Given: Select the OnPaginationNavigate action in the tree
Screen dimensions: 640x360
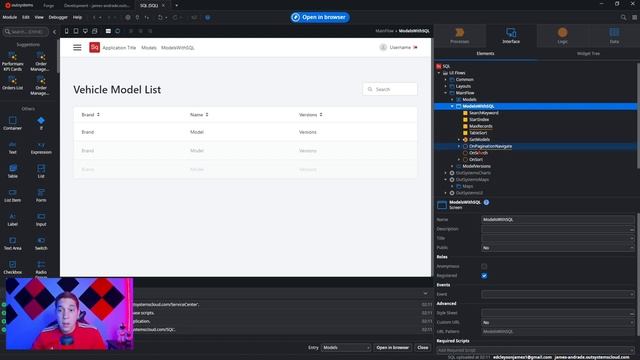Looking at the screenshot, I should coord(490,146).
